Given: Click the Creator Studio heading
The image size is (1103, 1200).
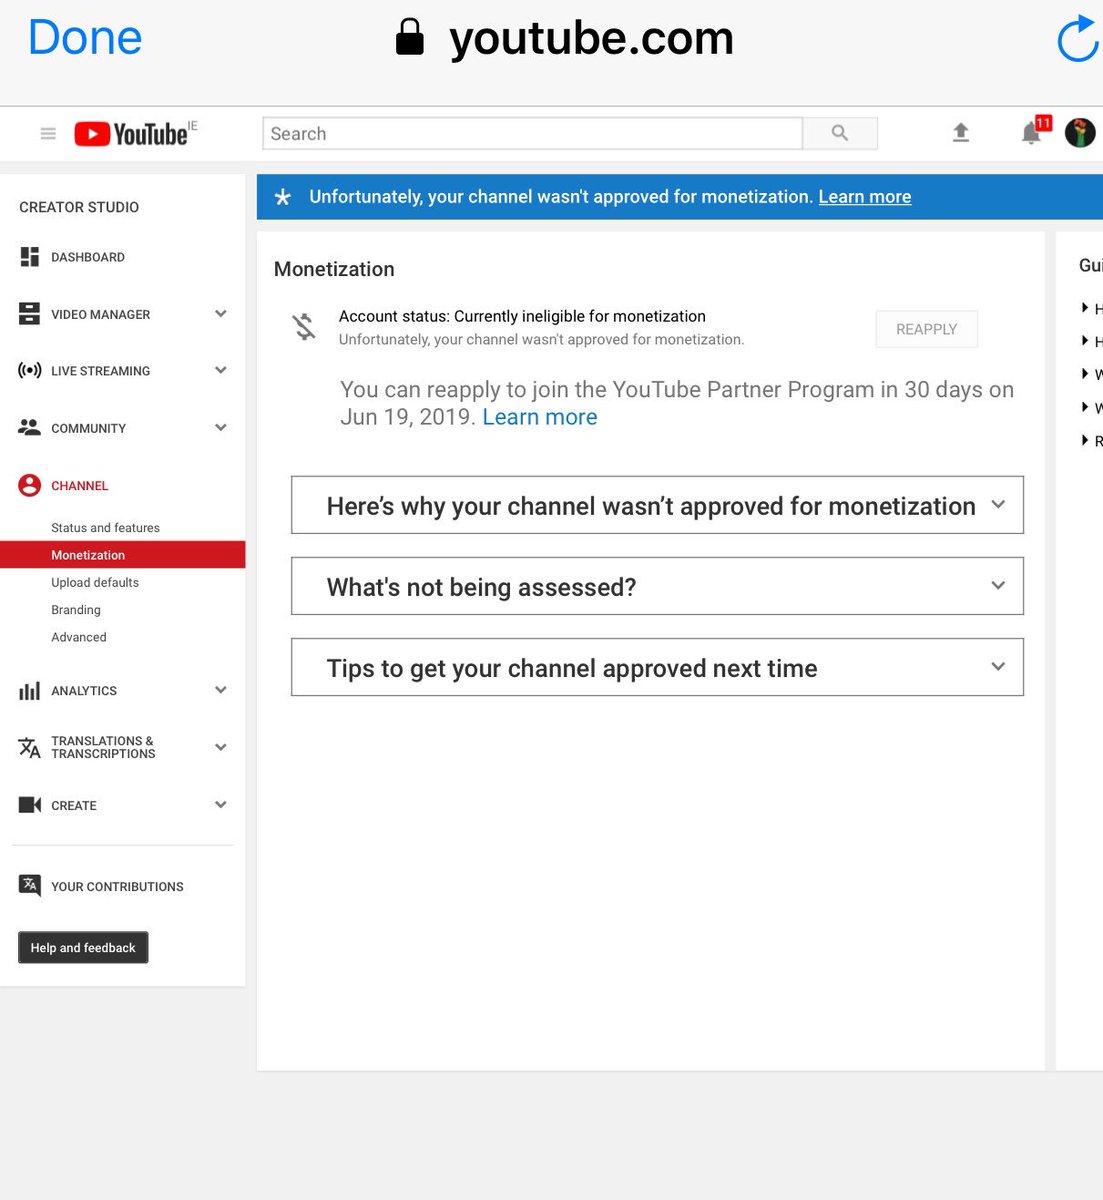Looking at the screenshot, I should pos(79,207).
